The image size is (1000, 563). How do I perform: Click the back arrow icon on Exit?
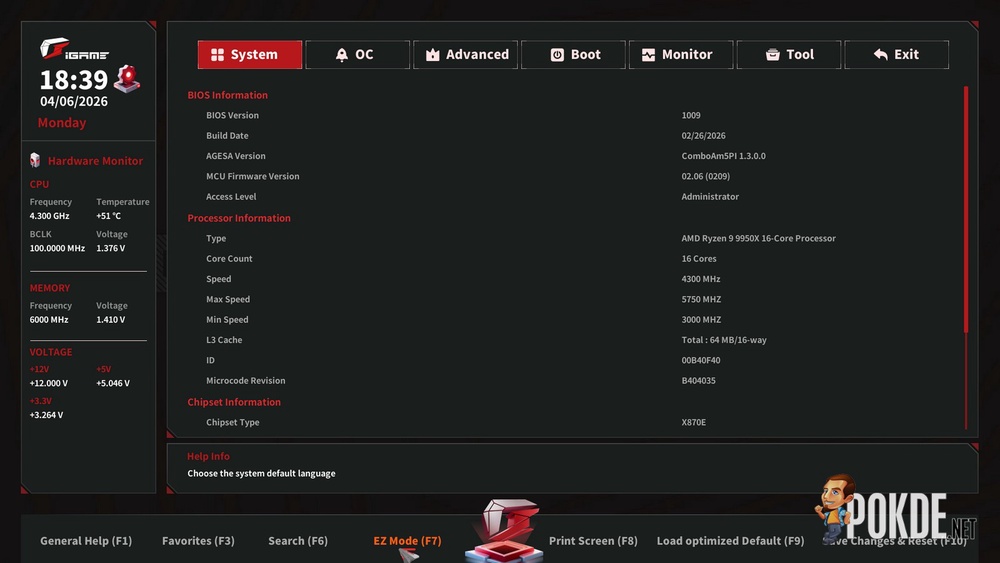tap(880, 55)
